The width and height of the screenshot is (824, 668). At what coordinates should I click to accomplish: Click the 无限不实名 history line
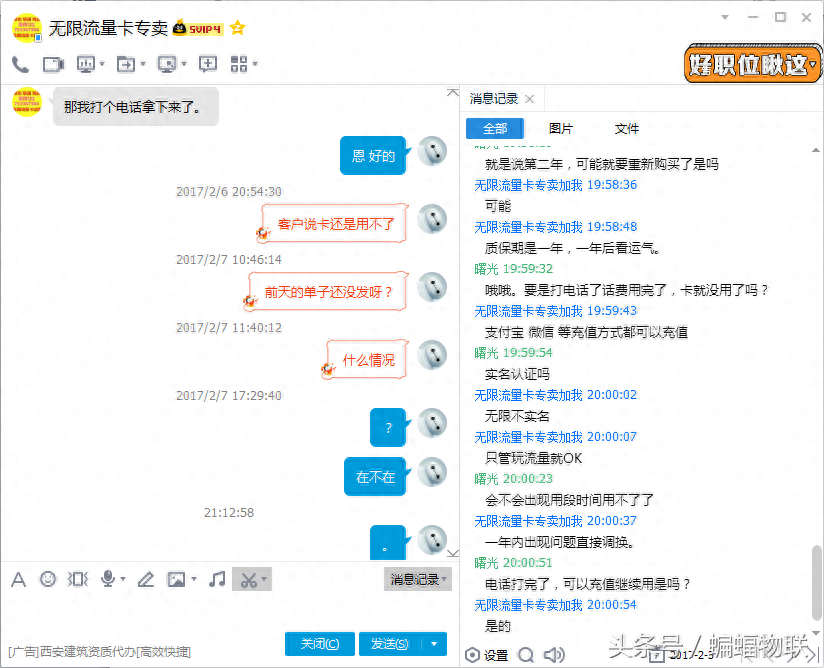[517, 416]
